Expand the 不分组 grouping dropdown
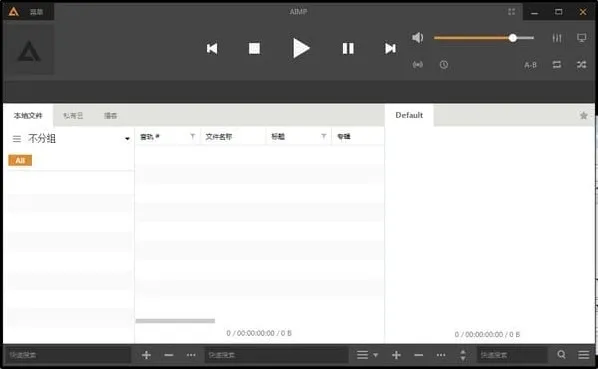This screenshot has height=369, width=598. 127,139
